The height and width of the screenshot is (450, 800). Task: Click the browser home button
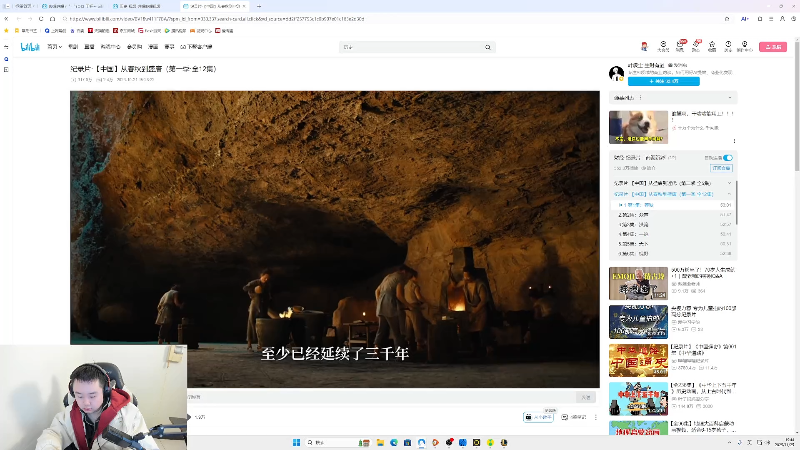pyautogui.click(x=52, y=19)
